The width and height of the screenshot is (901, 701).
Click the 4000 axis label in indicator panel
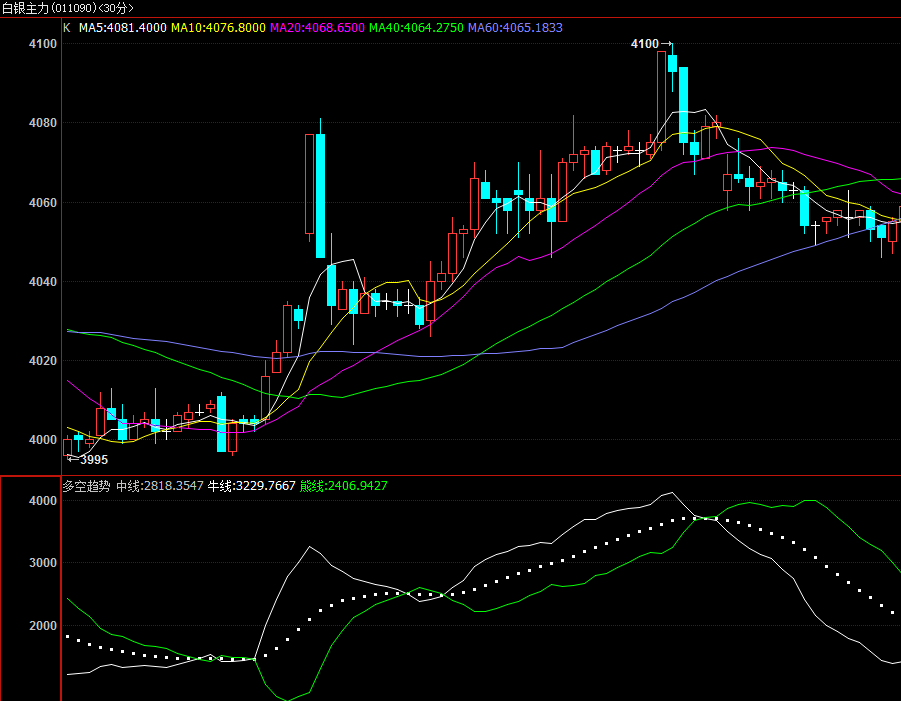pos(43,501)
